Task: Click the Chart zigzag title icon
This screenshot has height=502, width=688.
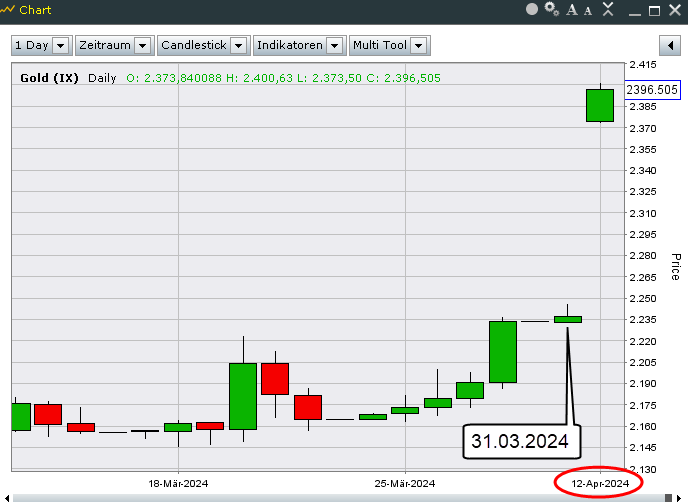Action: (x=7, y=10)
